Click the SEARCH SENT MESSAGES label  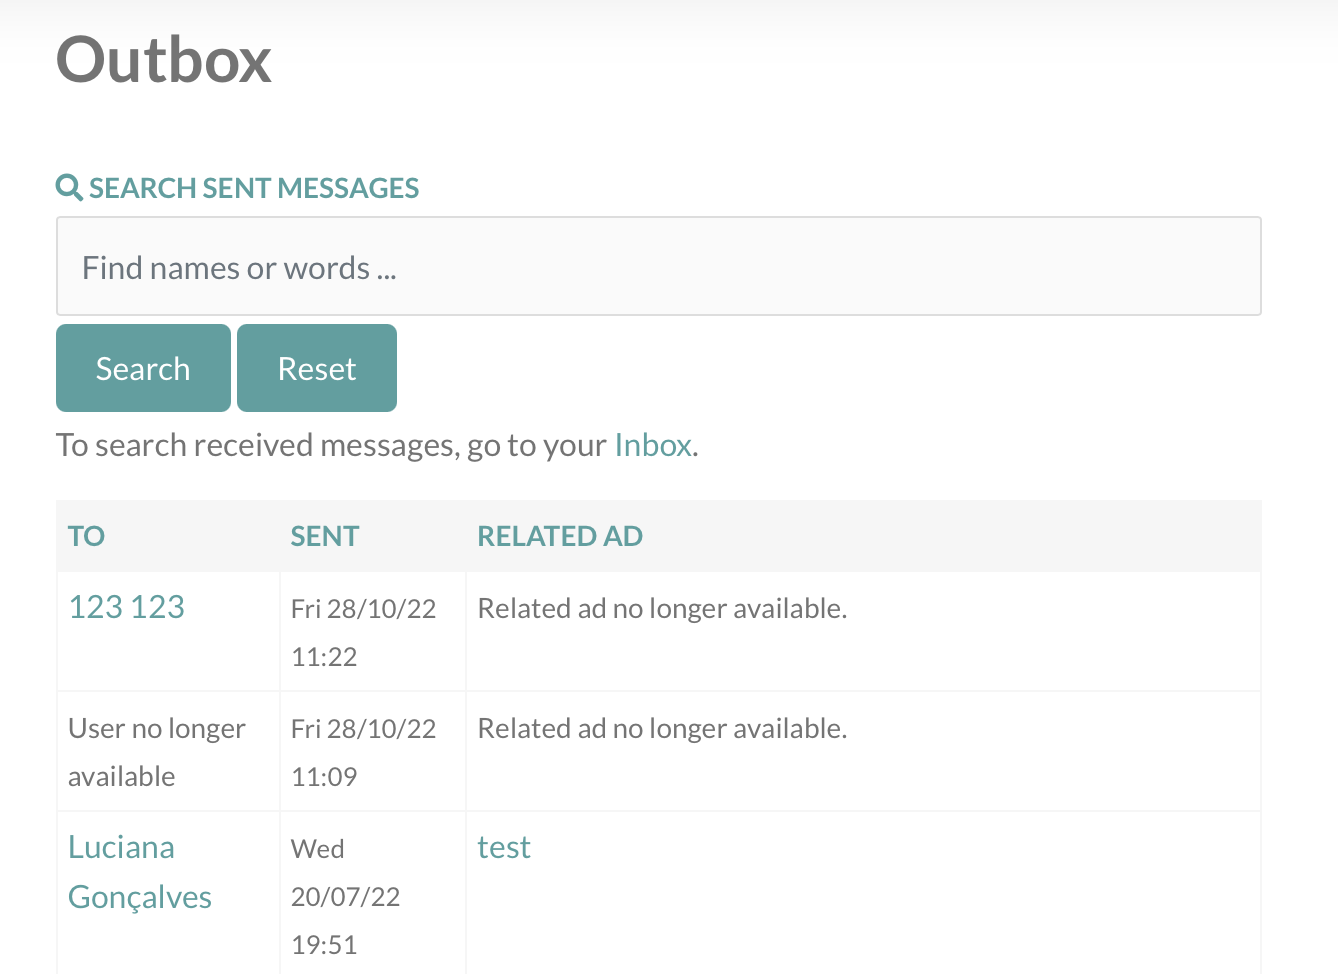[x=254, y=188]
